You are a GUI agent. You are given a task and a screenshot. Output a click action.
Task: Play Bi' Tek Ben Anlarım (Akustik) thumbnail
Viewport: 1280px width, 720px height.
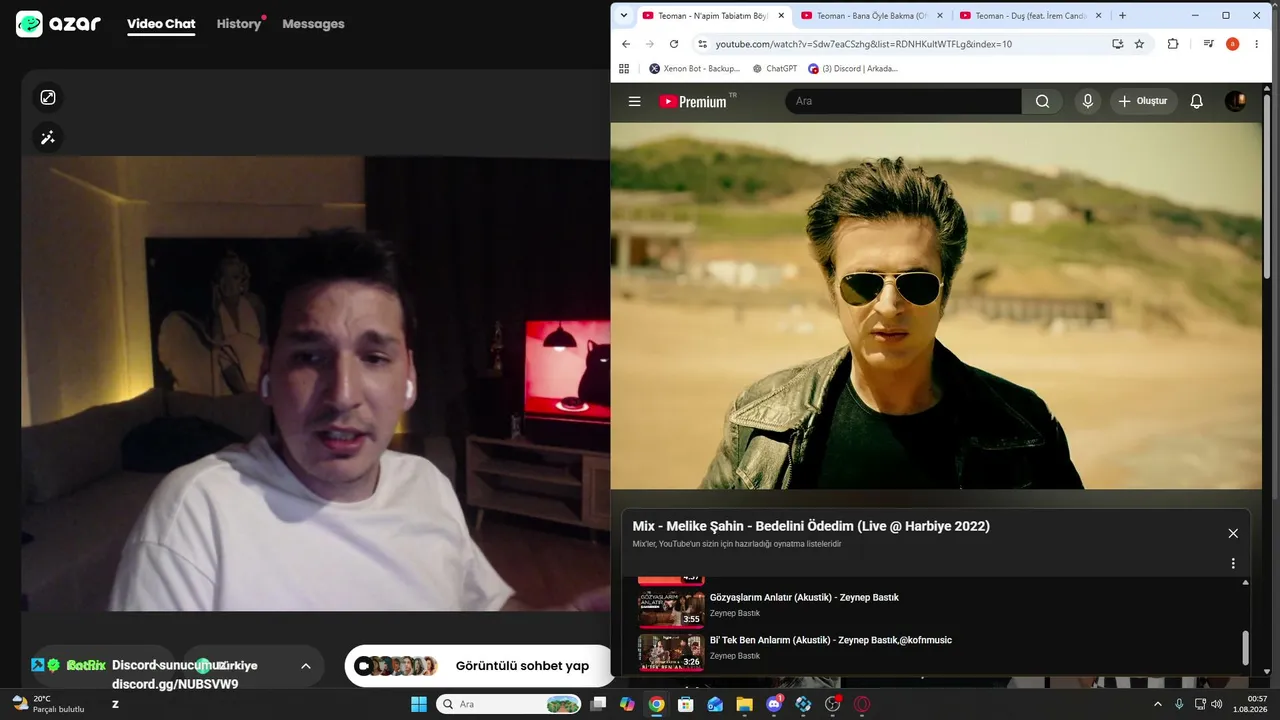pyautogui.click(x=671, y=651)
